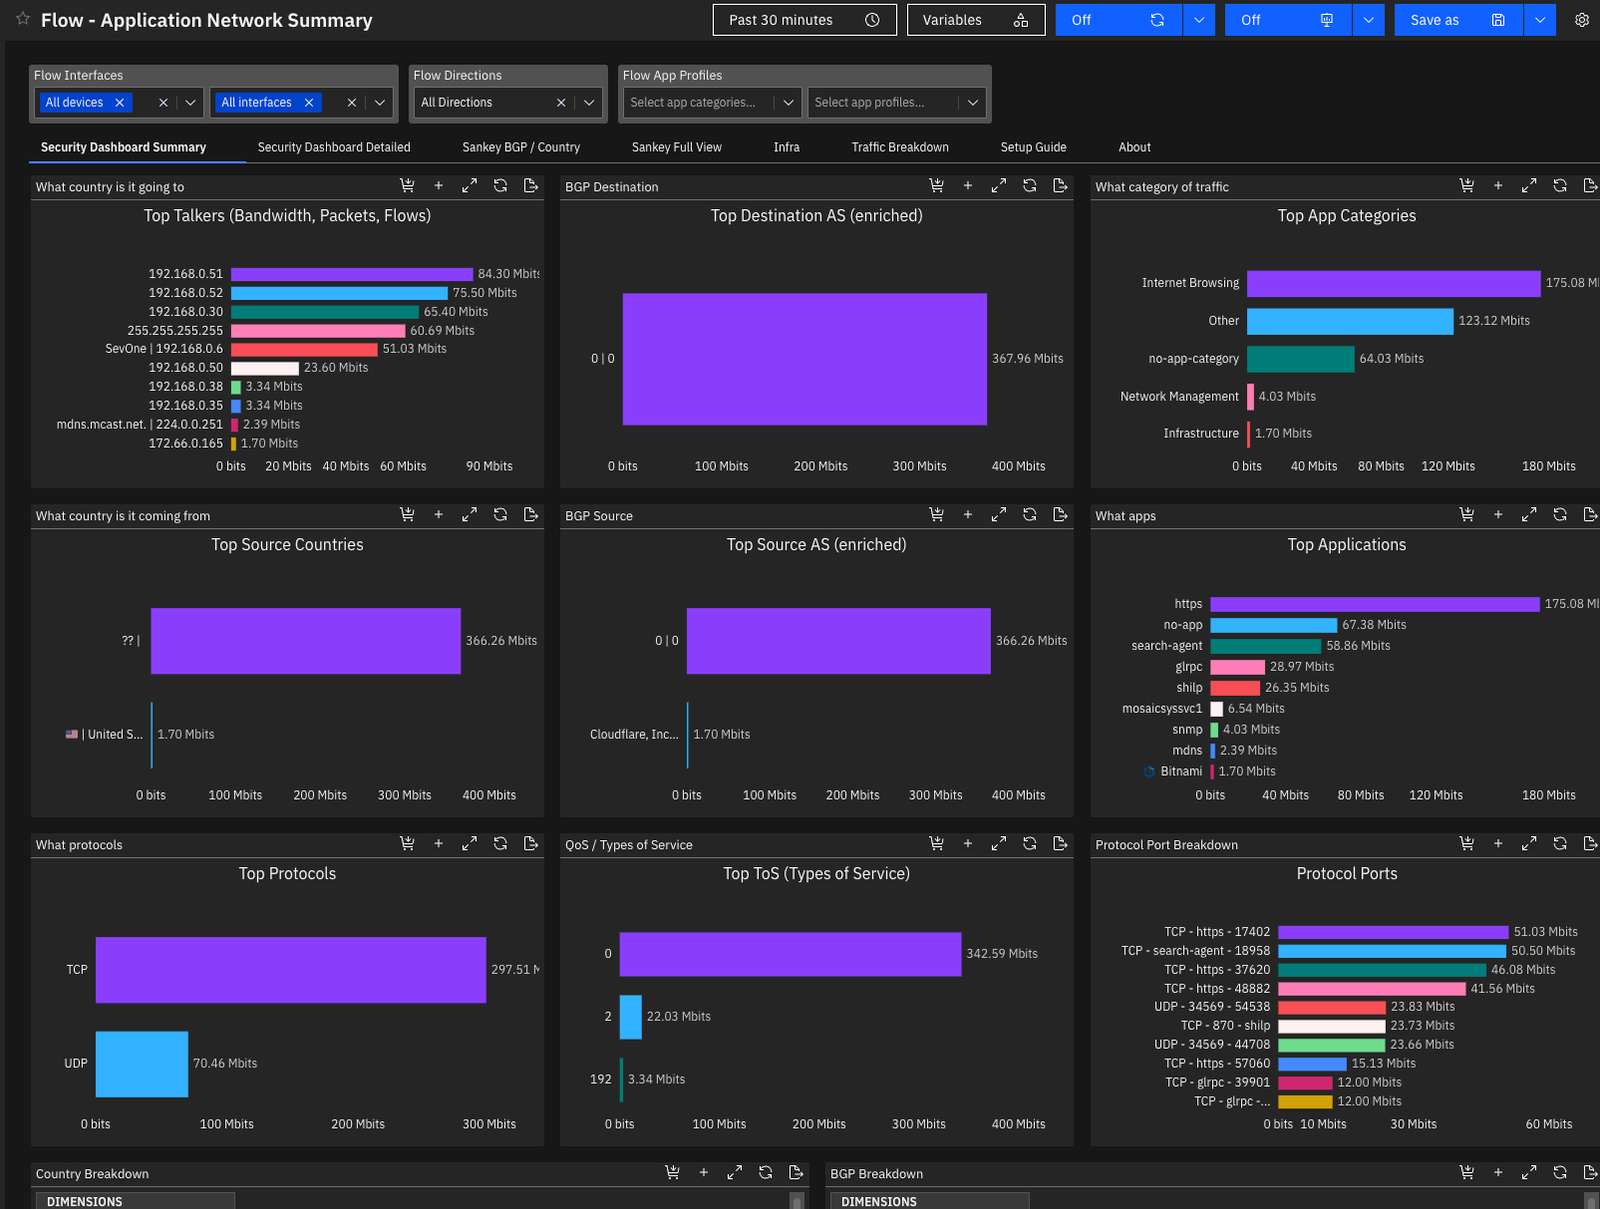Switch to the Sankey Full View tab
This screenshot has height=1209, width=1600.
(x=676, y=147)
